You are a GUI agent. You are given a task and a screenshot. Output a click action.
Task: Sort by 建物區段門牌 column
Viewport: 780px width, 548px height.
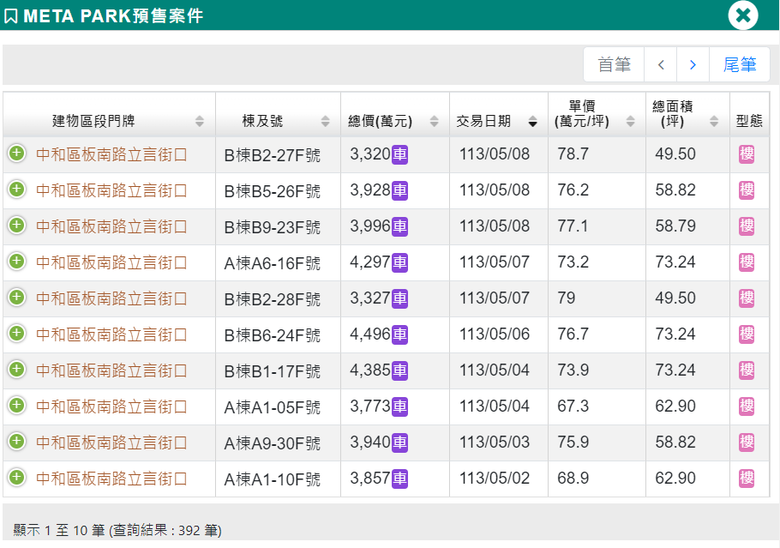[x=109, y=115]
